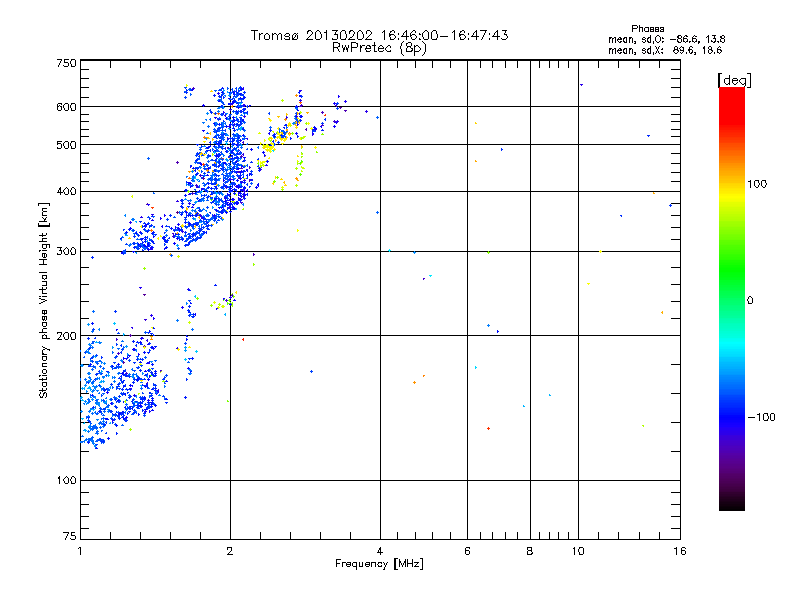This screenshot has width=800, height=600.
Task: Click the colorbar tick label '-100'
Action: click(x=762, y=417)
